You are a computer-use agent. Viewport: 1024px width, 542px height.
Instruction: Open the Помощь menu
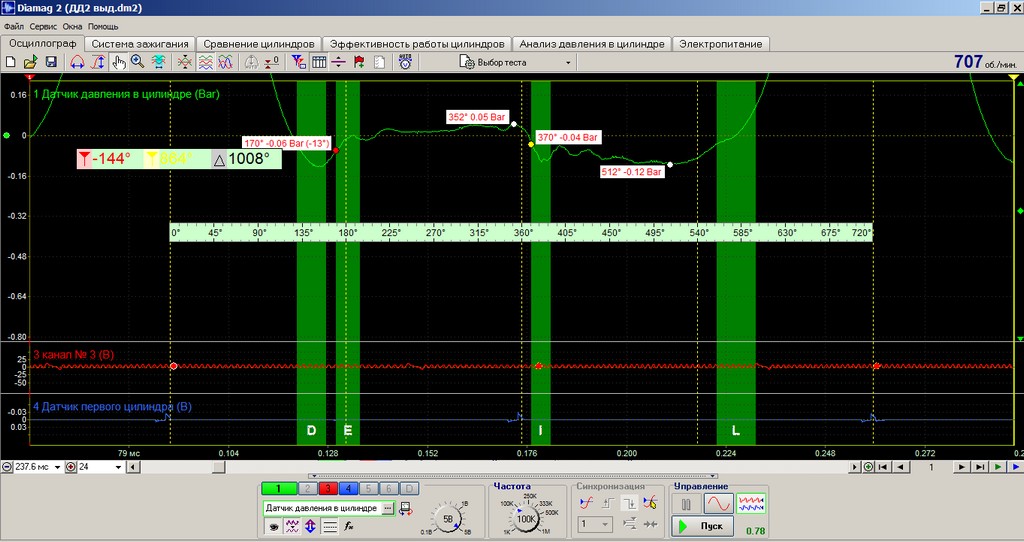pos(103,27)
